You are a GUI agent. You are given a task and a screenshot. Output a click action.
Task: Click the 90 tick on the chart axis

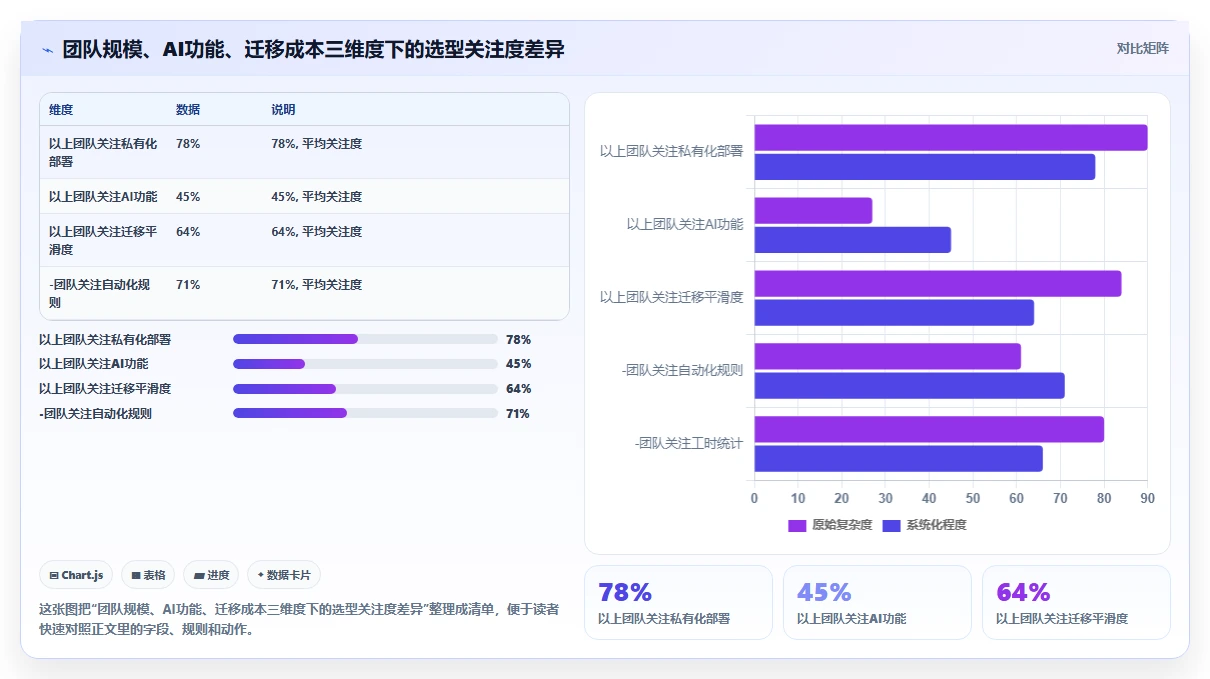click(x=1147, y=498)
